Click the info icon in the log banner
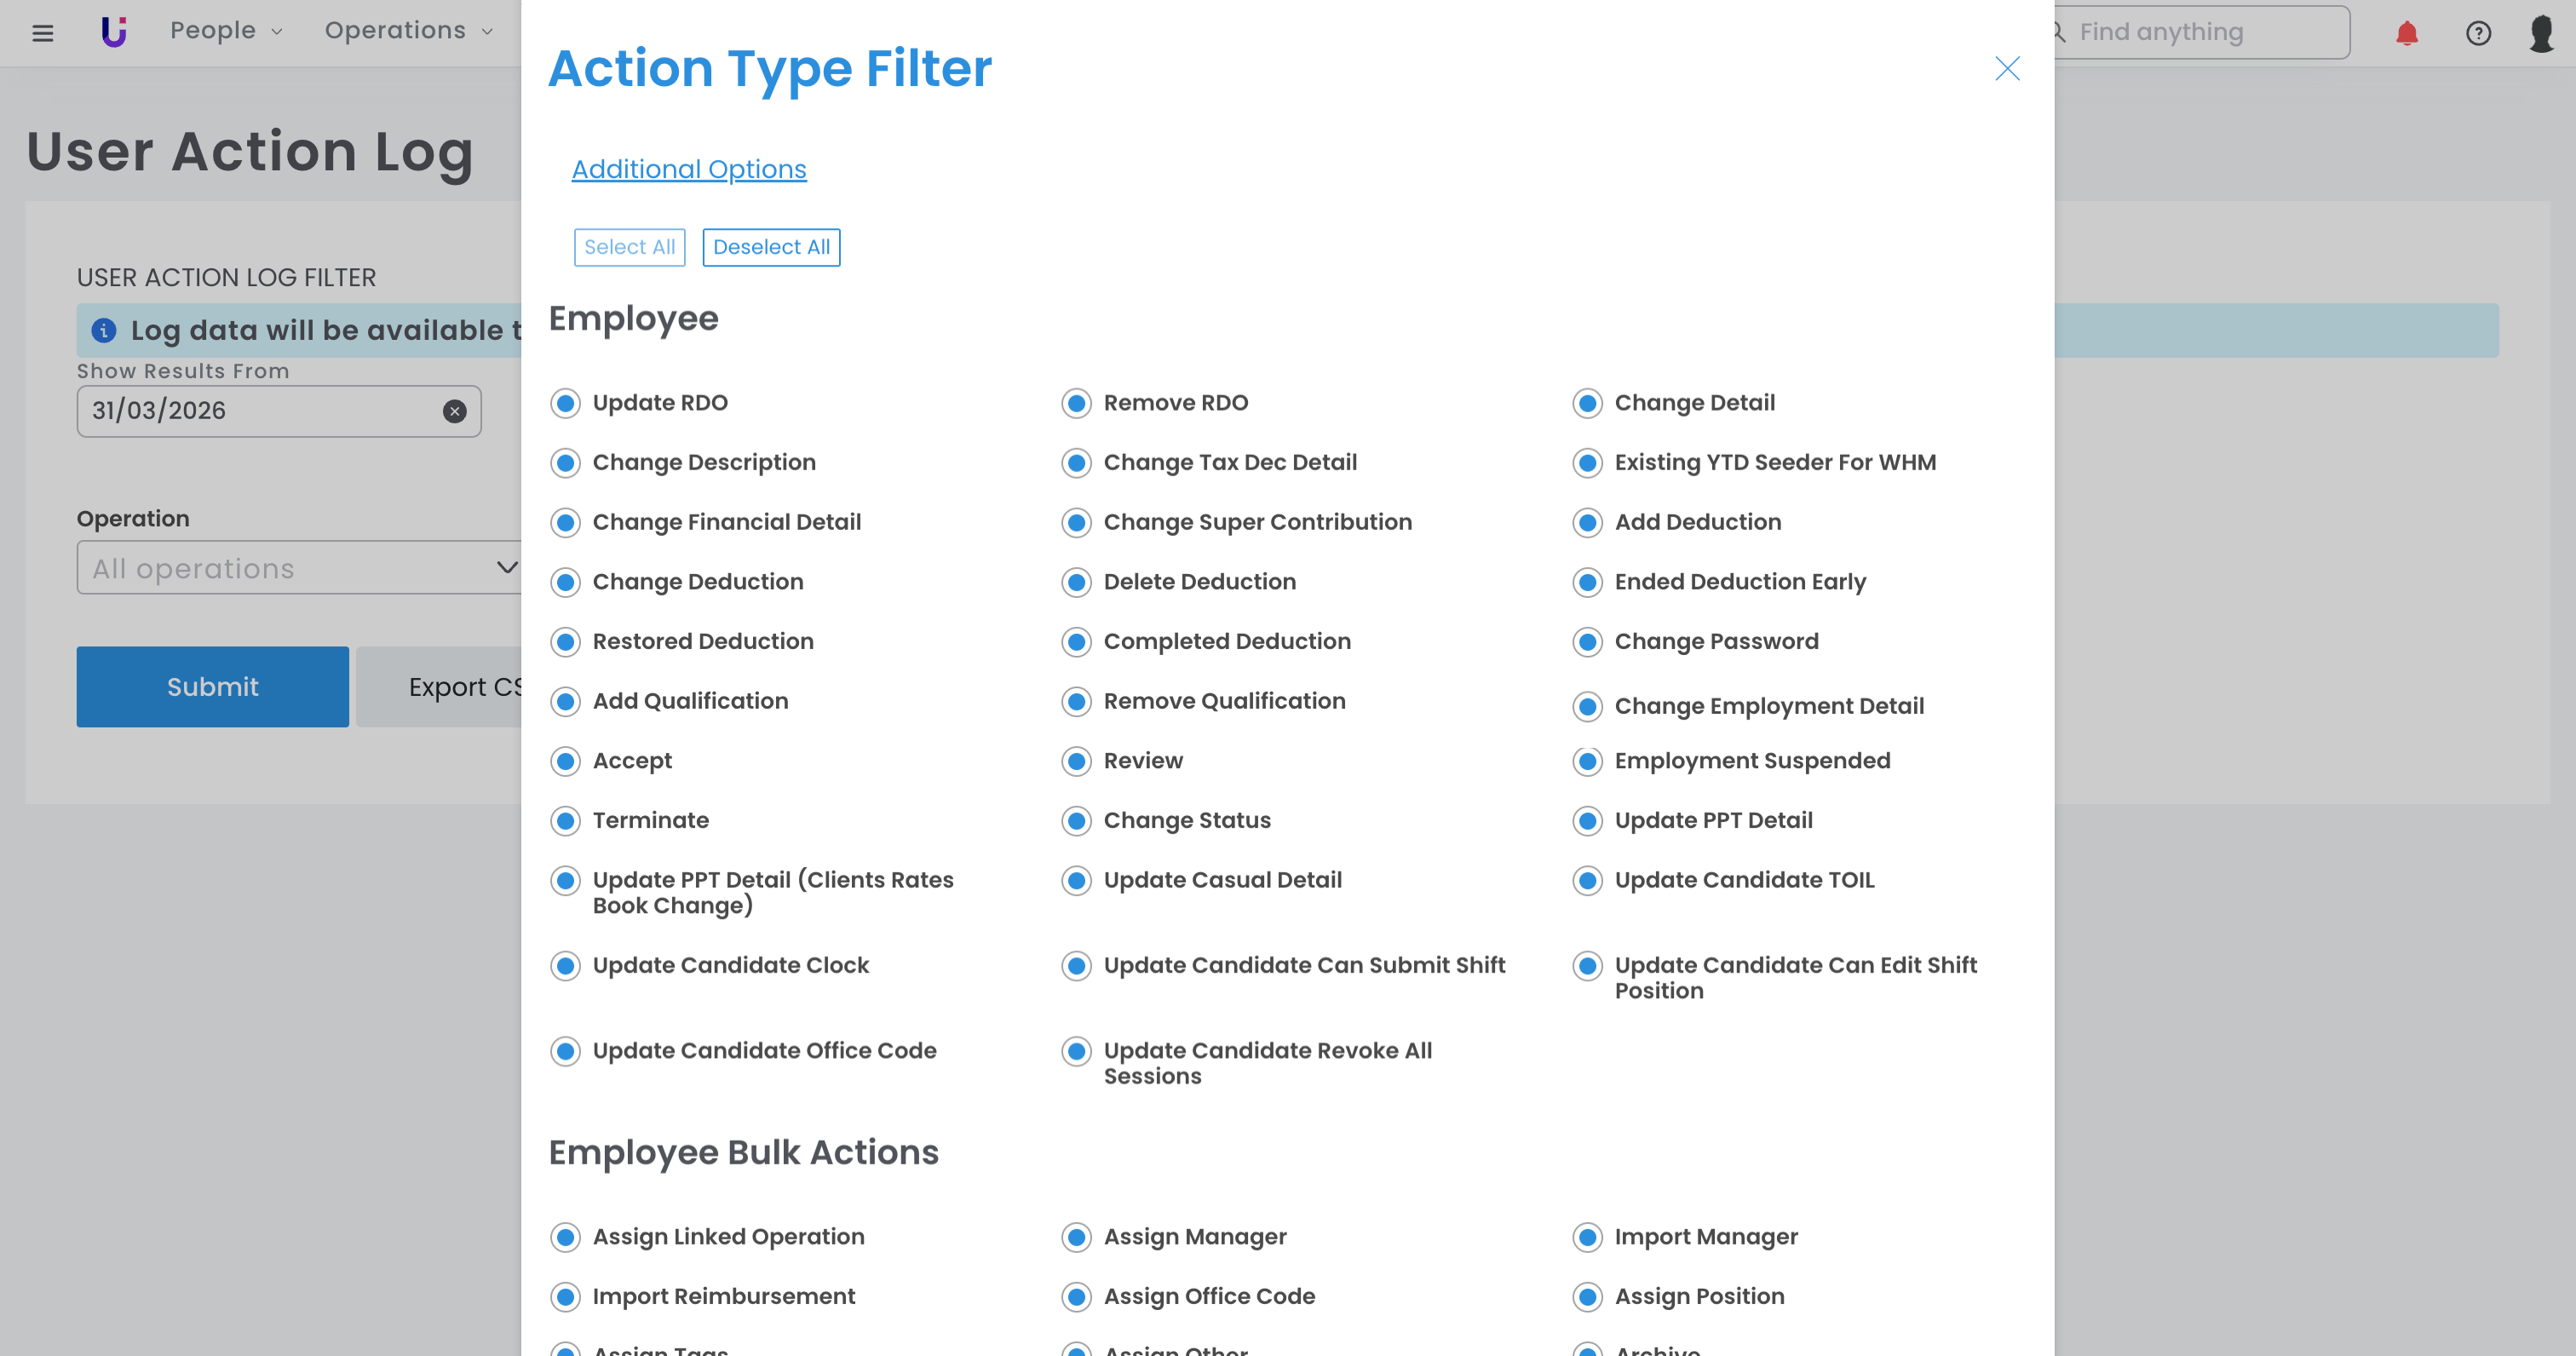 [104, 330]
